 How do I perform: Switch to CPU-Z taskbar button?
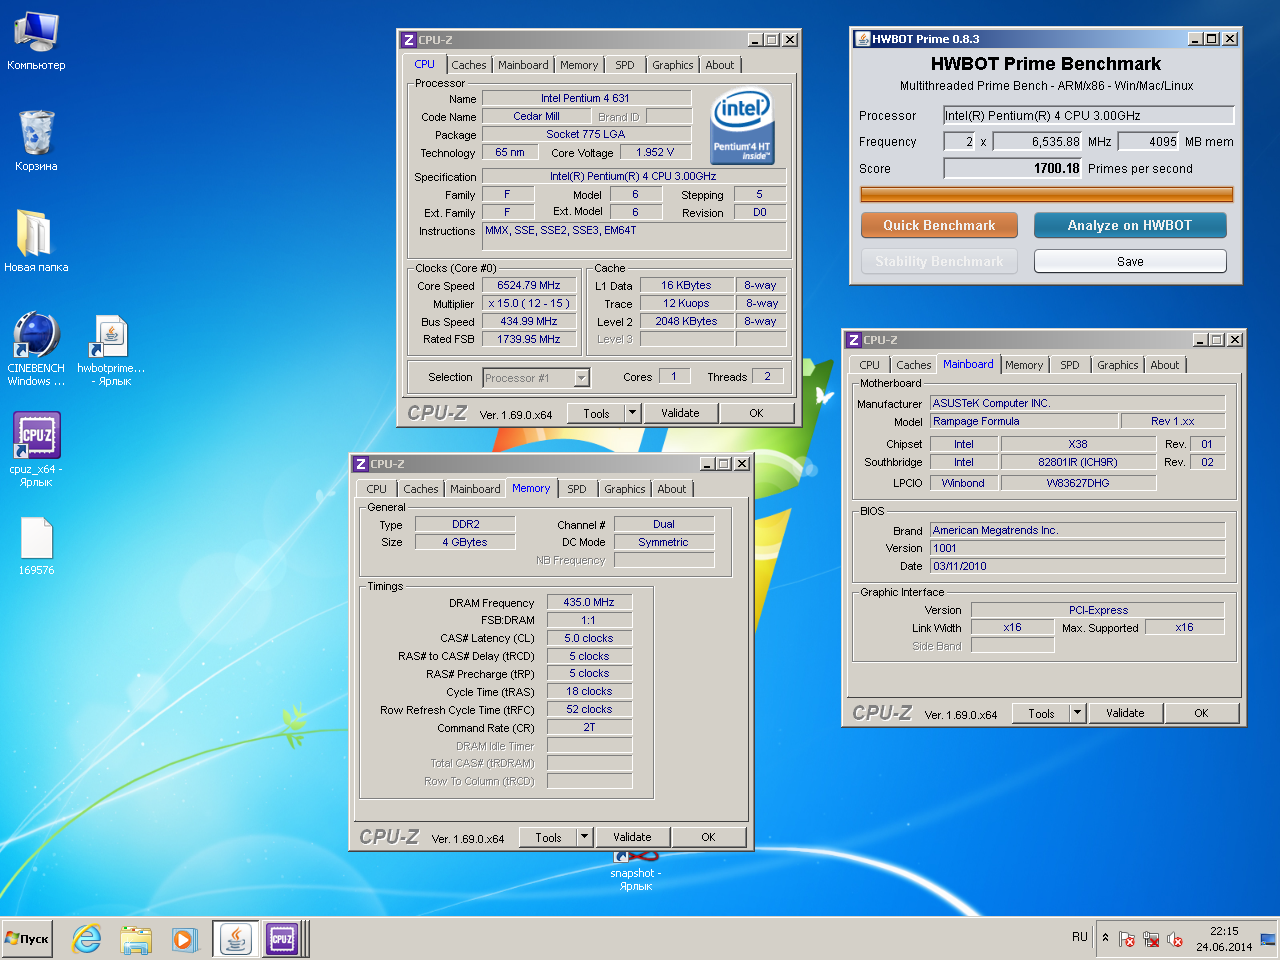pyautogui.click(x=282, y=939)
